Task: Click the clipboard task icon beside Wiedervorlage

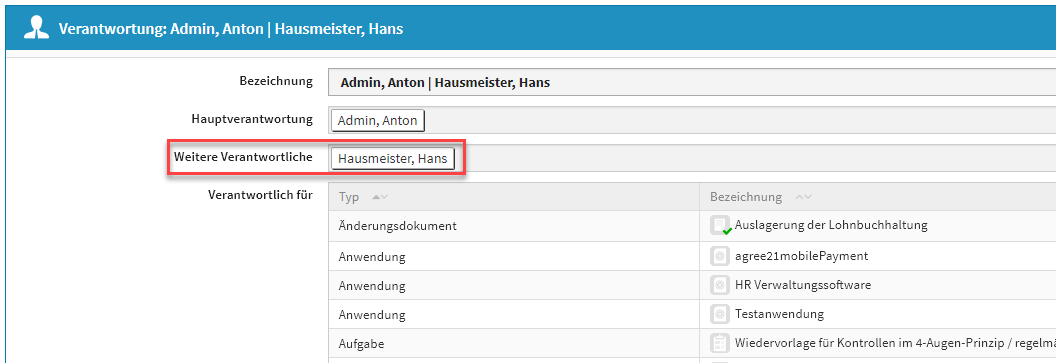Action: click(720, 343)
